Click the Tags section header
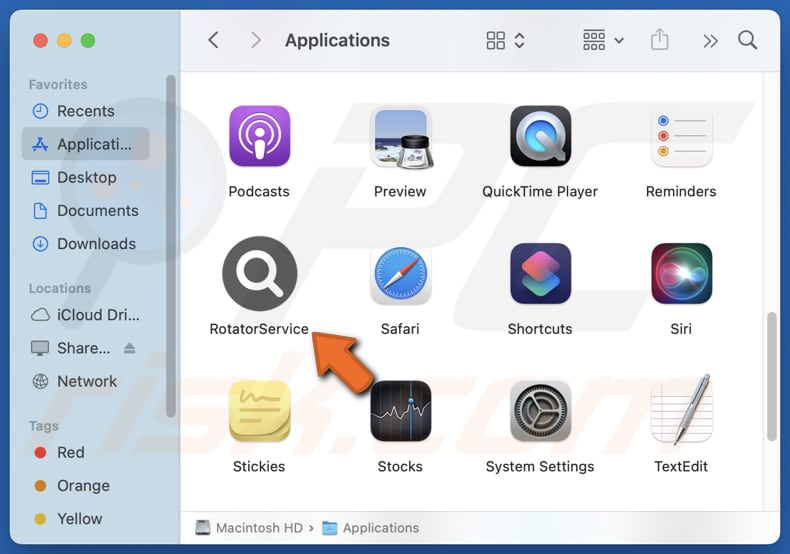This screenshot has width=790, height=554. (44, 426)
